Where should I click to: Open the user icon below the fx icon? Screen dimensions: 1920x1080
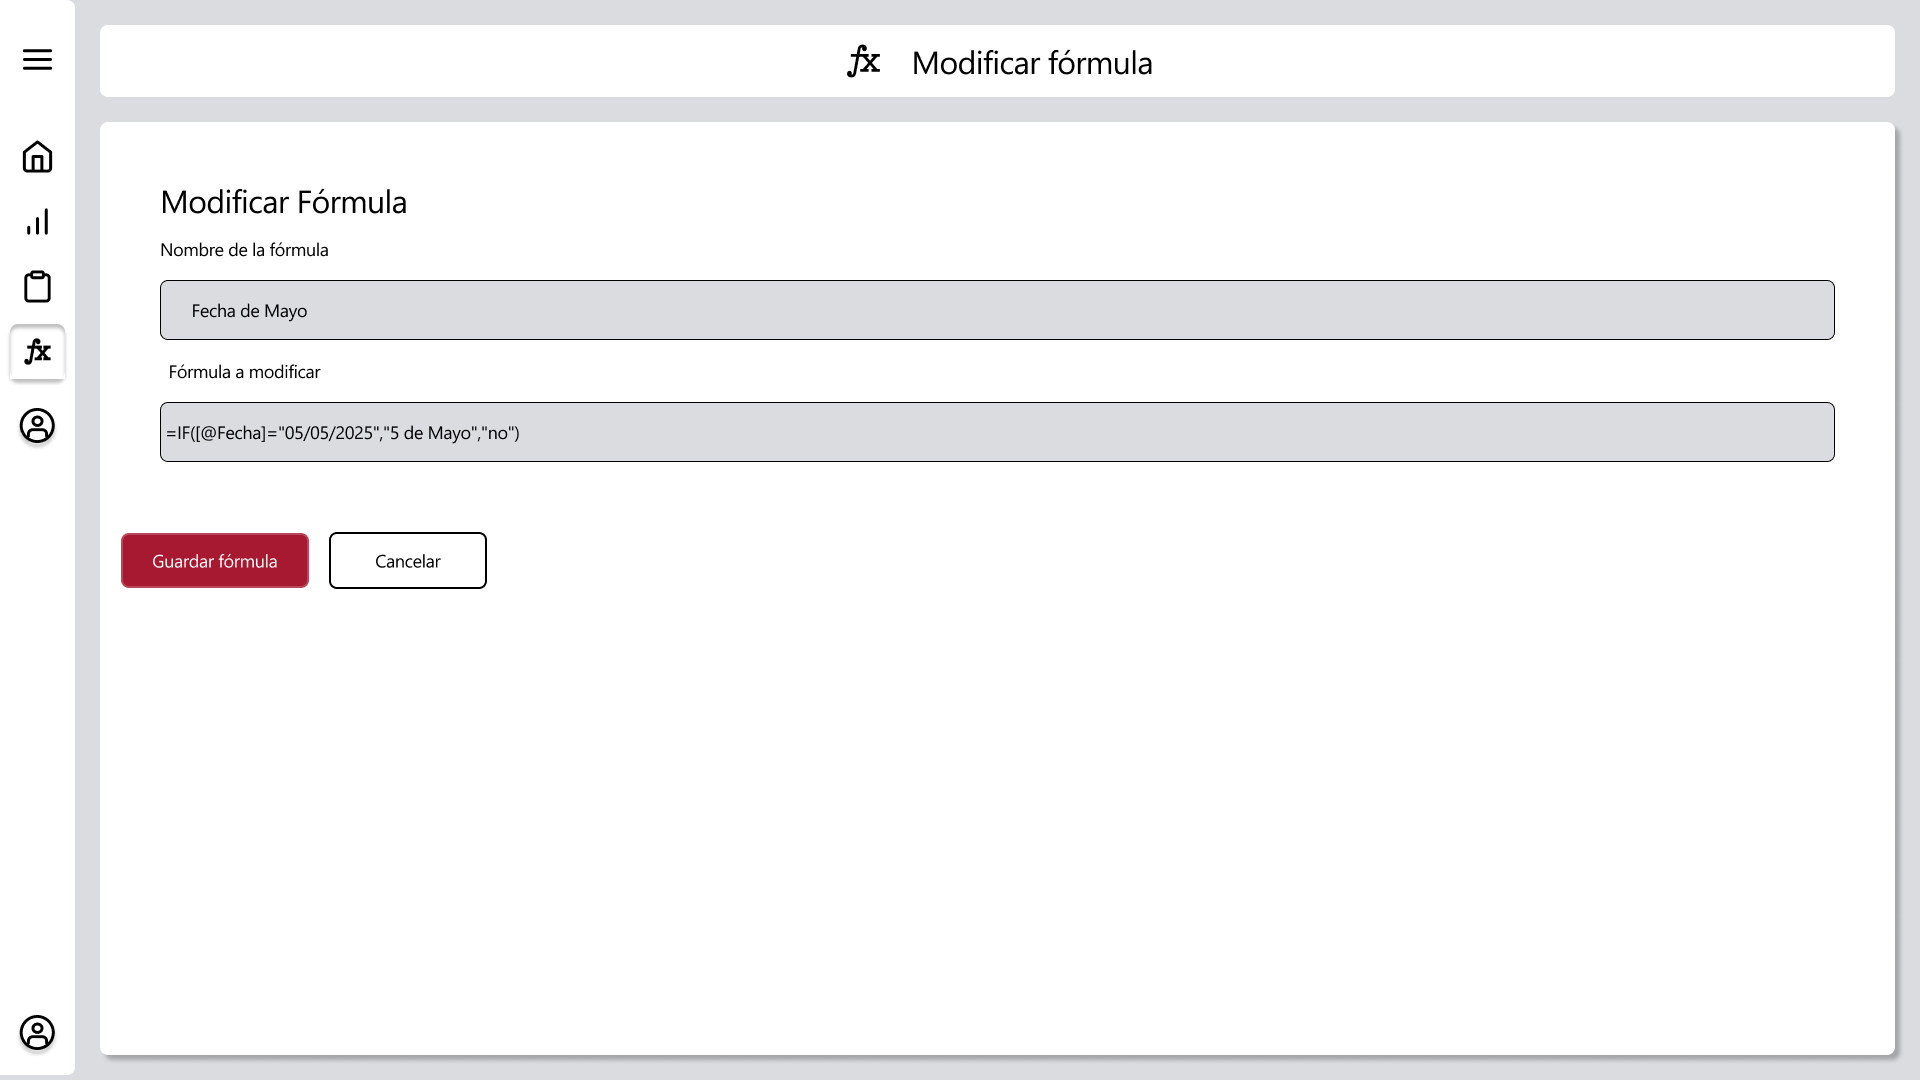37,426
